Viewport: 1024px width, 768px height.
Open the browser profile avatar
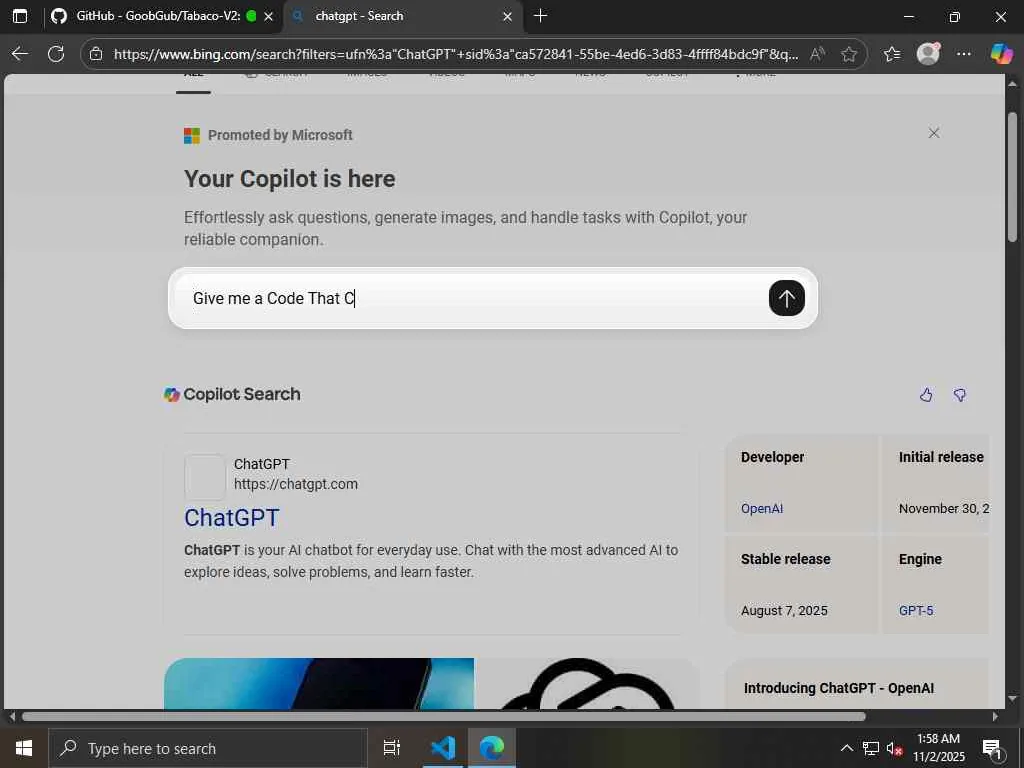(x=928, y=54)
